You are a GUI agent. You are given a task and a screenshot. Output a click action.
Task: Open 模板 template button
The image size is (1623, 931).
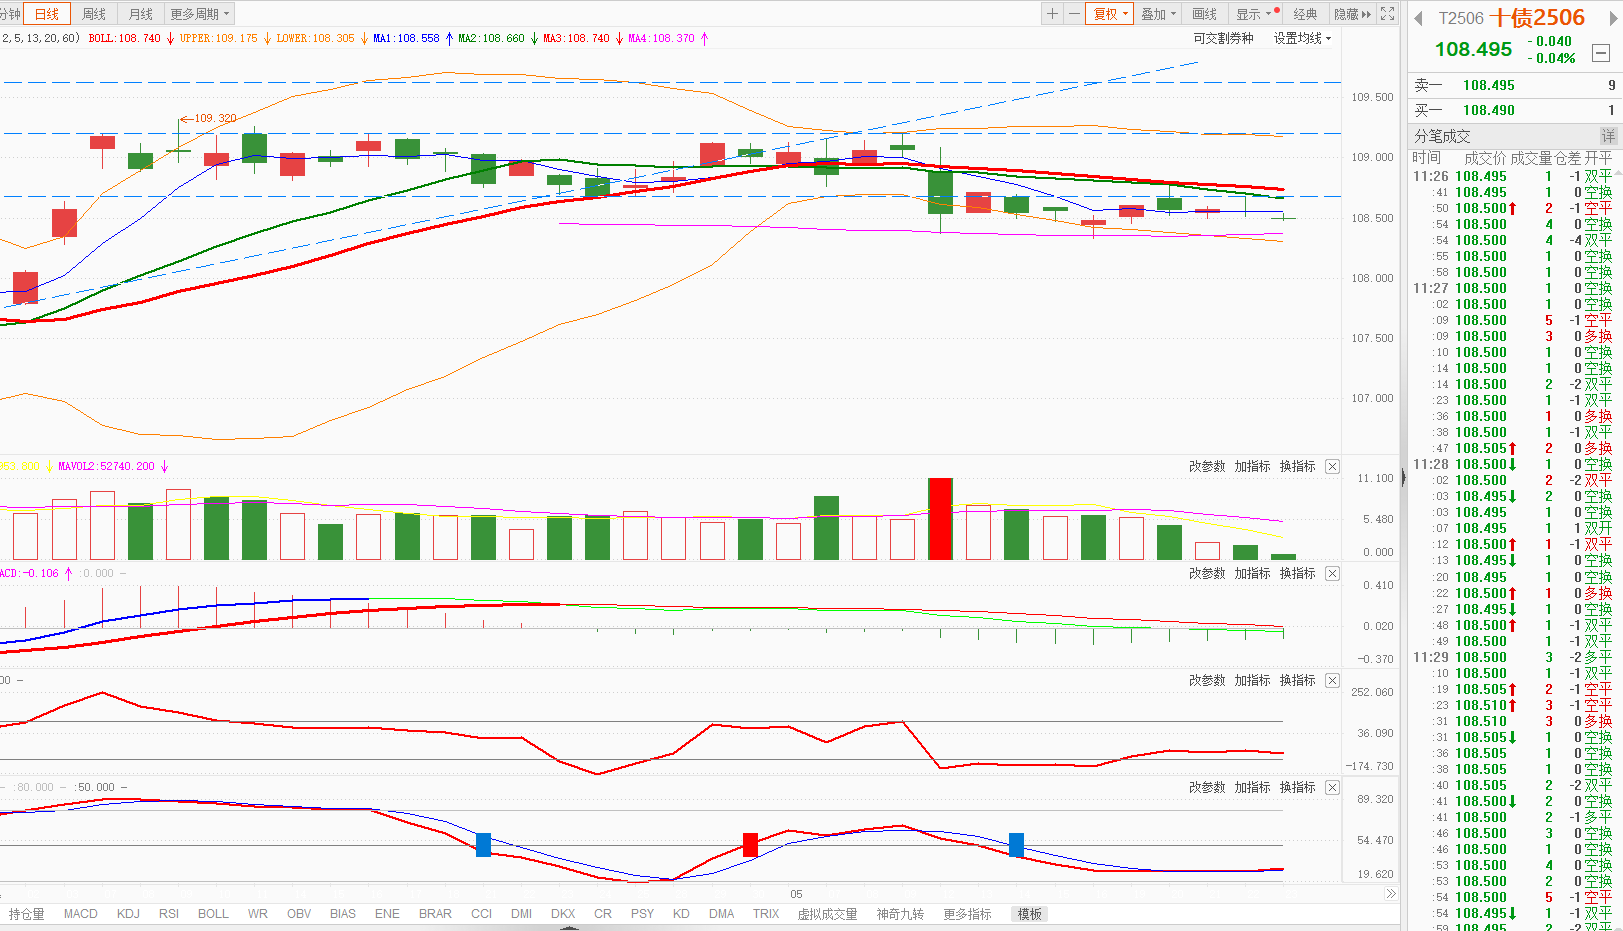1030,914
